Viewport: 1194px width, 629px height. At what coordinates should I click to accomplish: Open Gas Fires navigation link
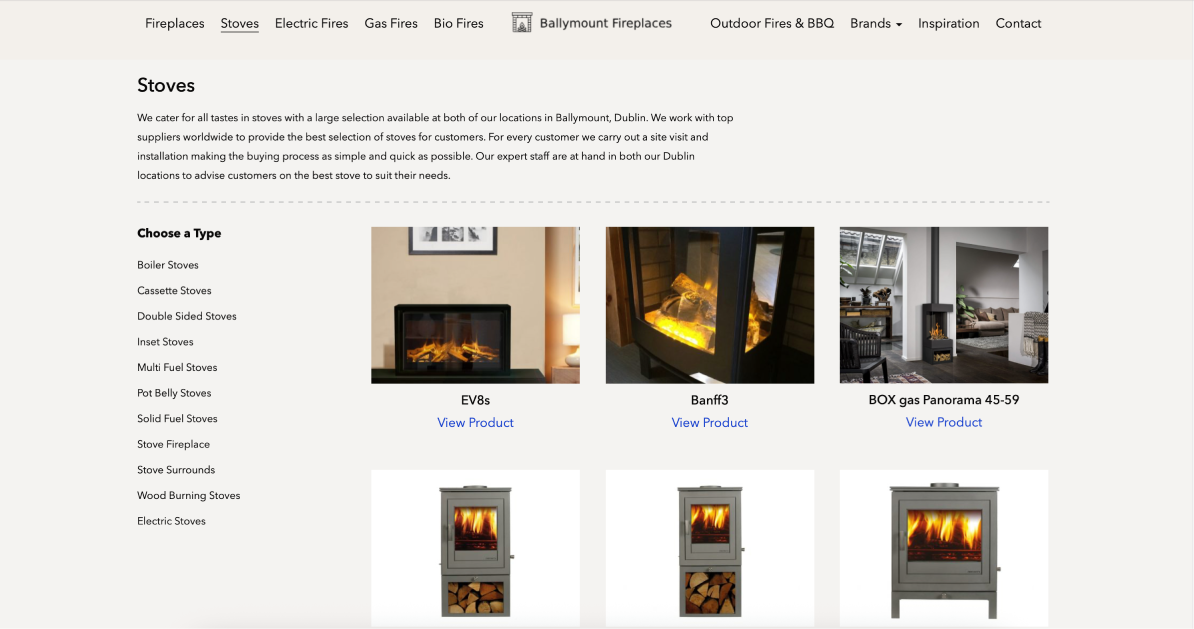(391, 24)
